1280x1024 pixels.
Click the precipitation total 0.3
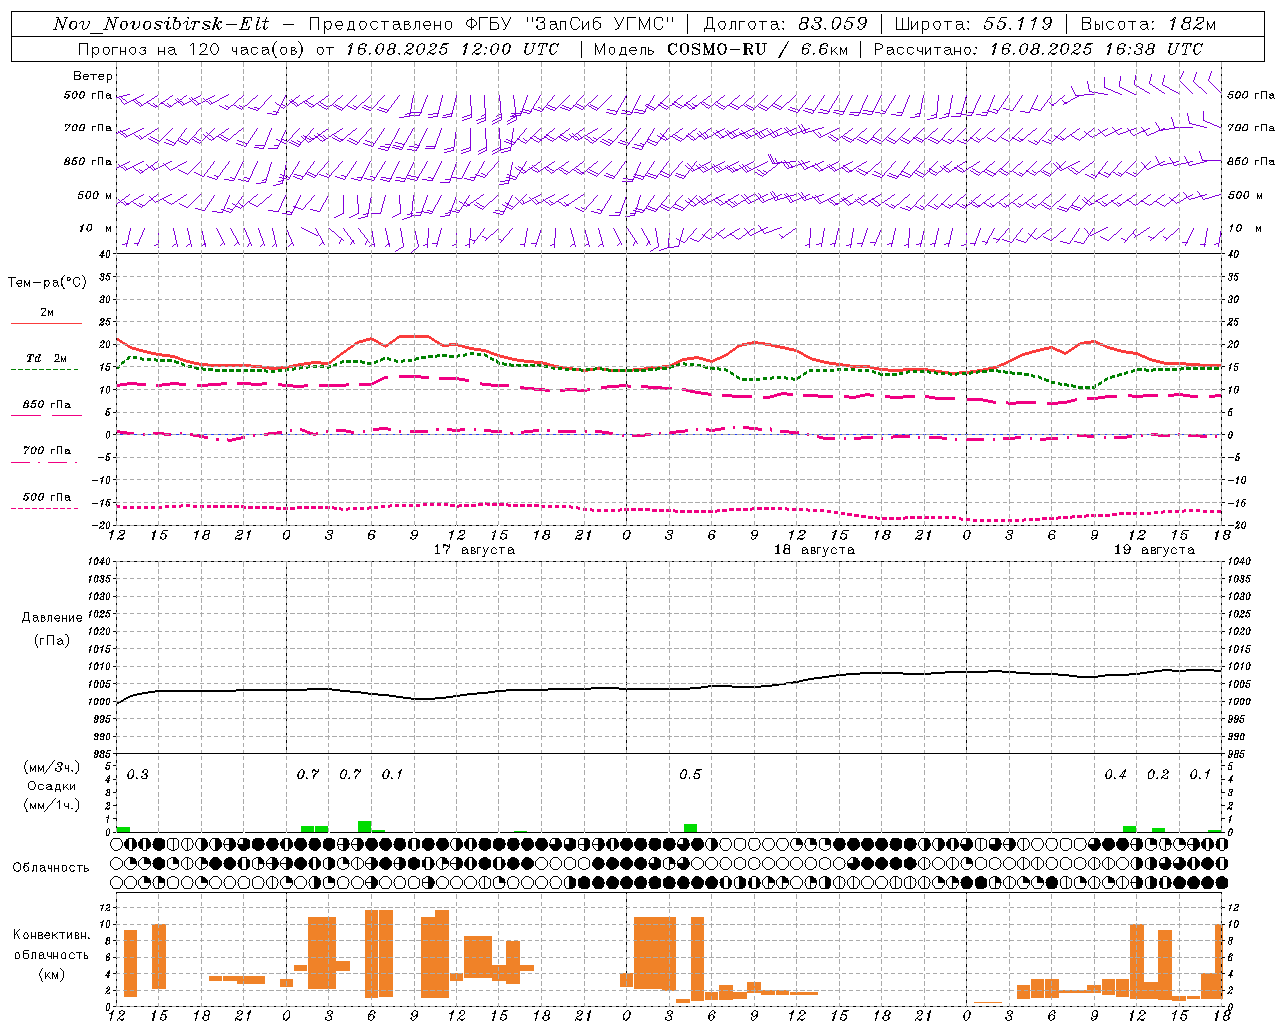(x=138, y=775)
